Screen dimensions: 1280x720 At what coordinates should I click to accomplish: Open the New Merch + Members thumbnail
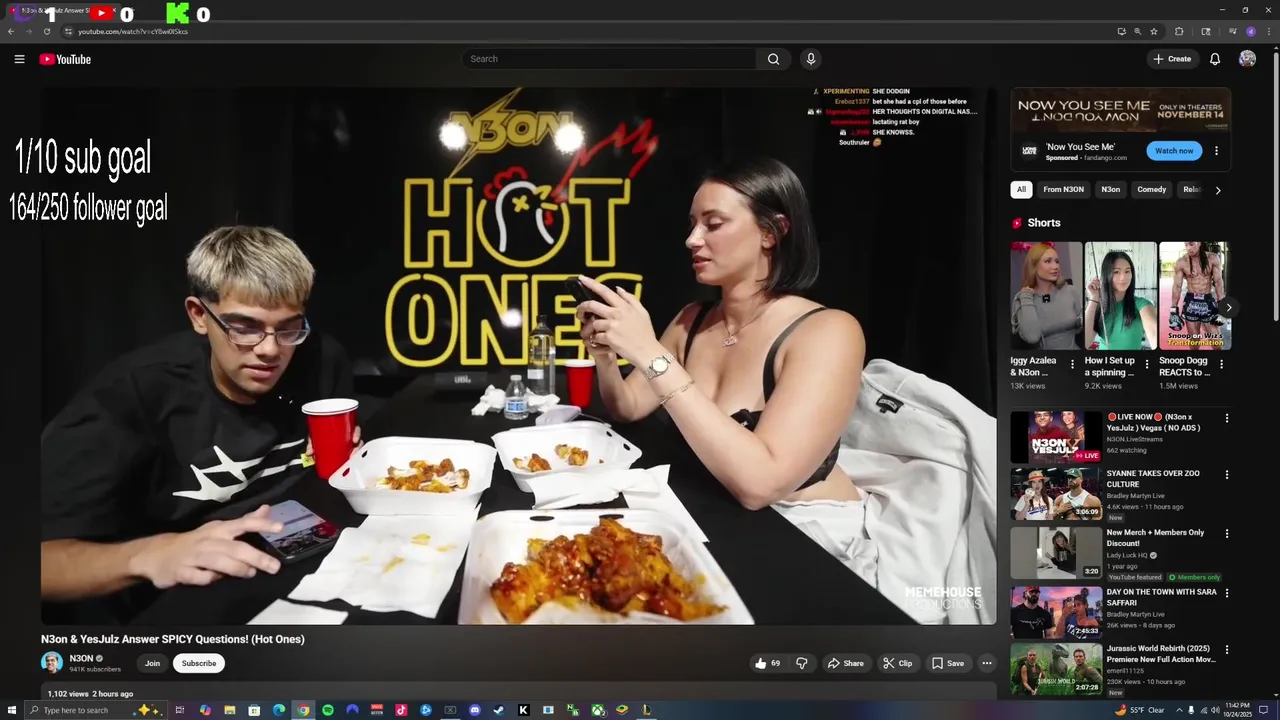[x=1056, y=552]
